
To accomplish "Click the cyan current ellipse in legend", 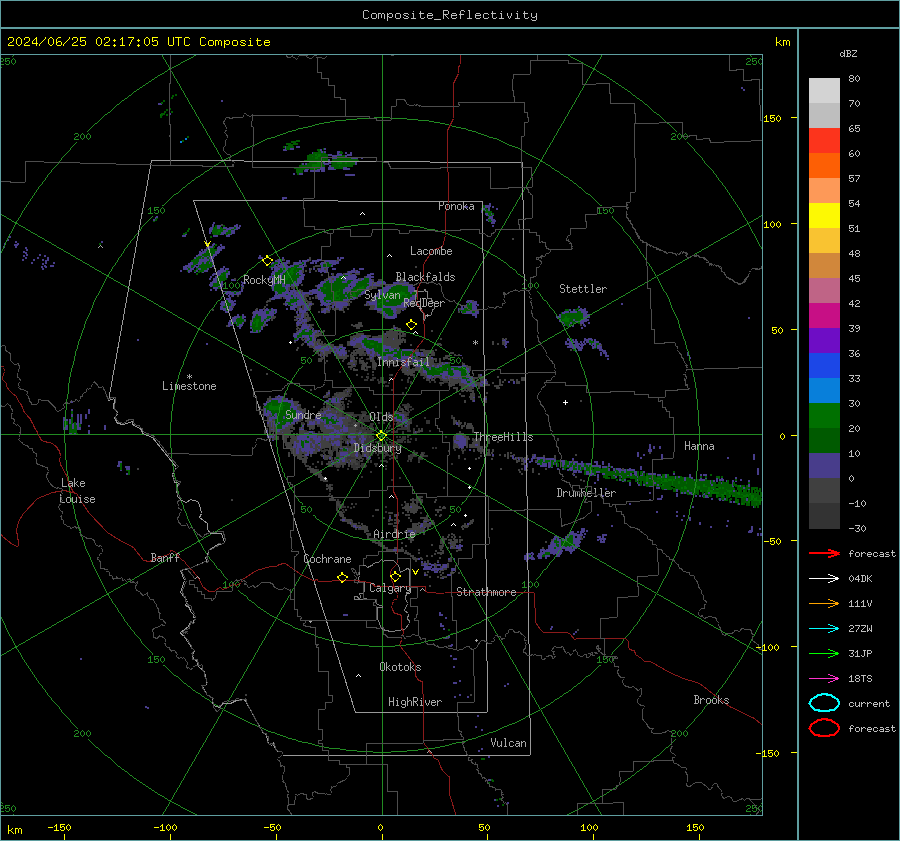I will click(x=824, y=703).
